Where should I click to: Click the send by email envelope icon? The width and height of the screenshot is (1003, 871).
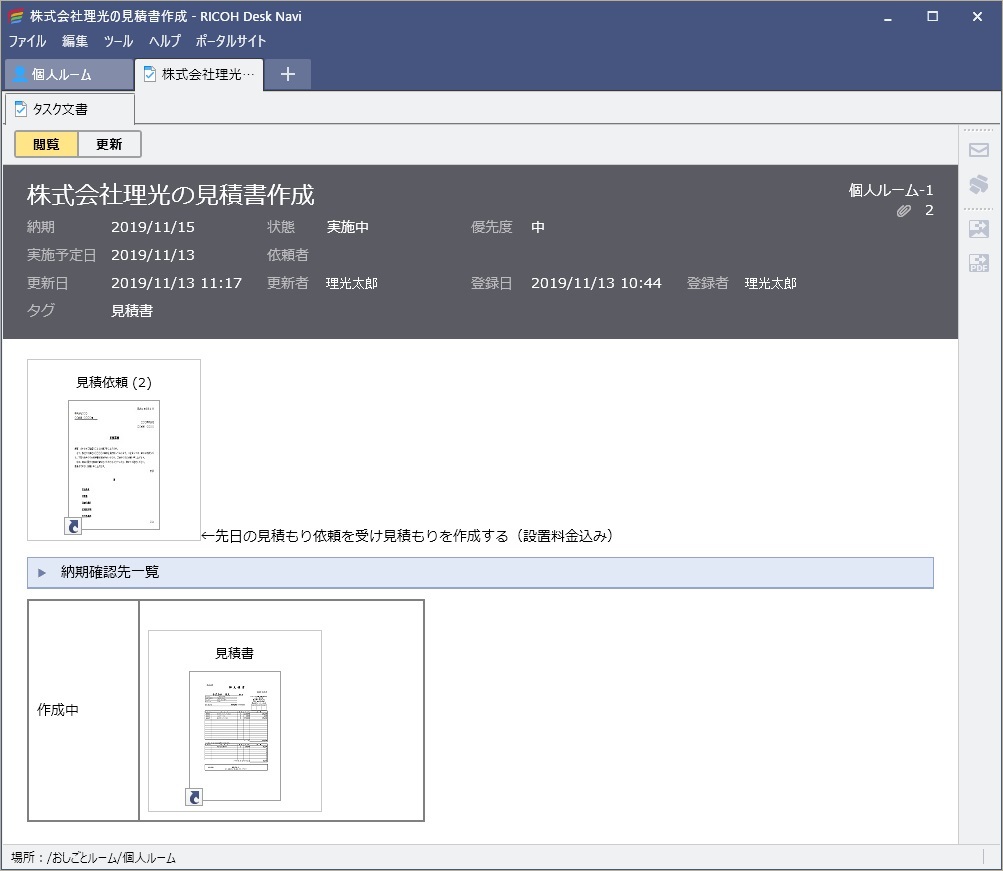pos(978,150)
